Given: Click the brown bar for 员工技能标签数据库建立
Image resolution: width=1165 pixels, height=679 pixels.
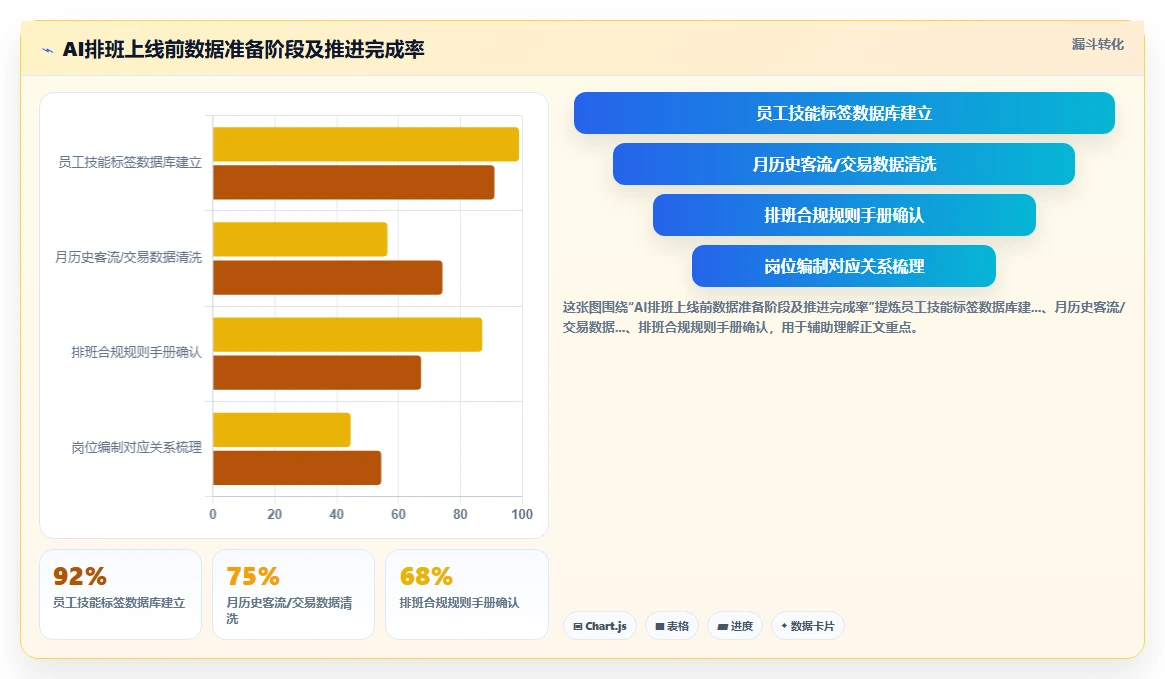Looking at the screenshot, I should pyautogui.click(x=354, y=182).
